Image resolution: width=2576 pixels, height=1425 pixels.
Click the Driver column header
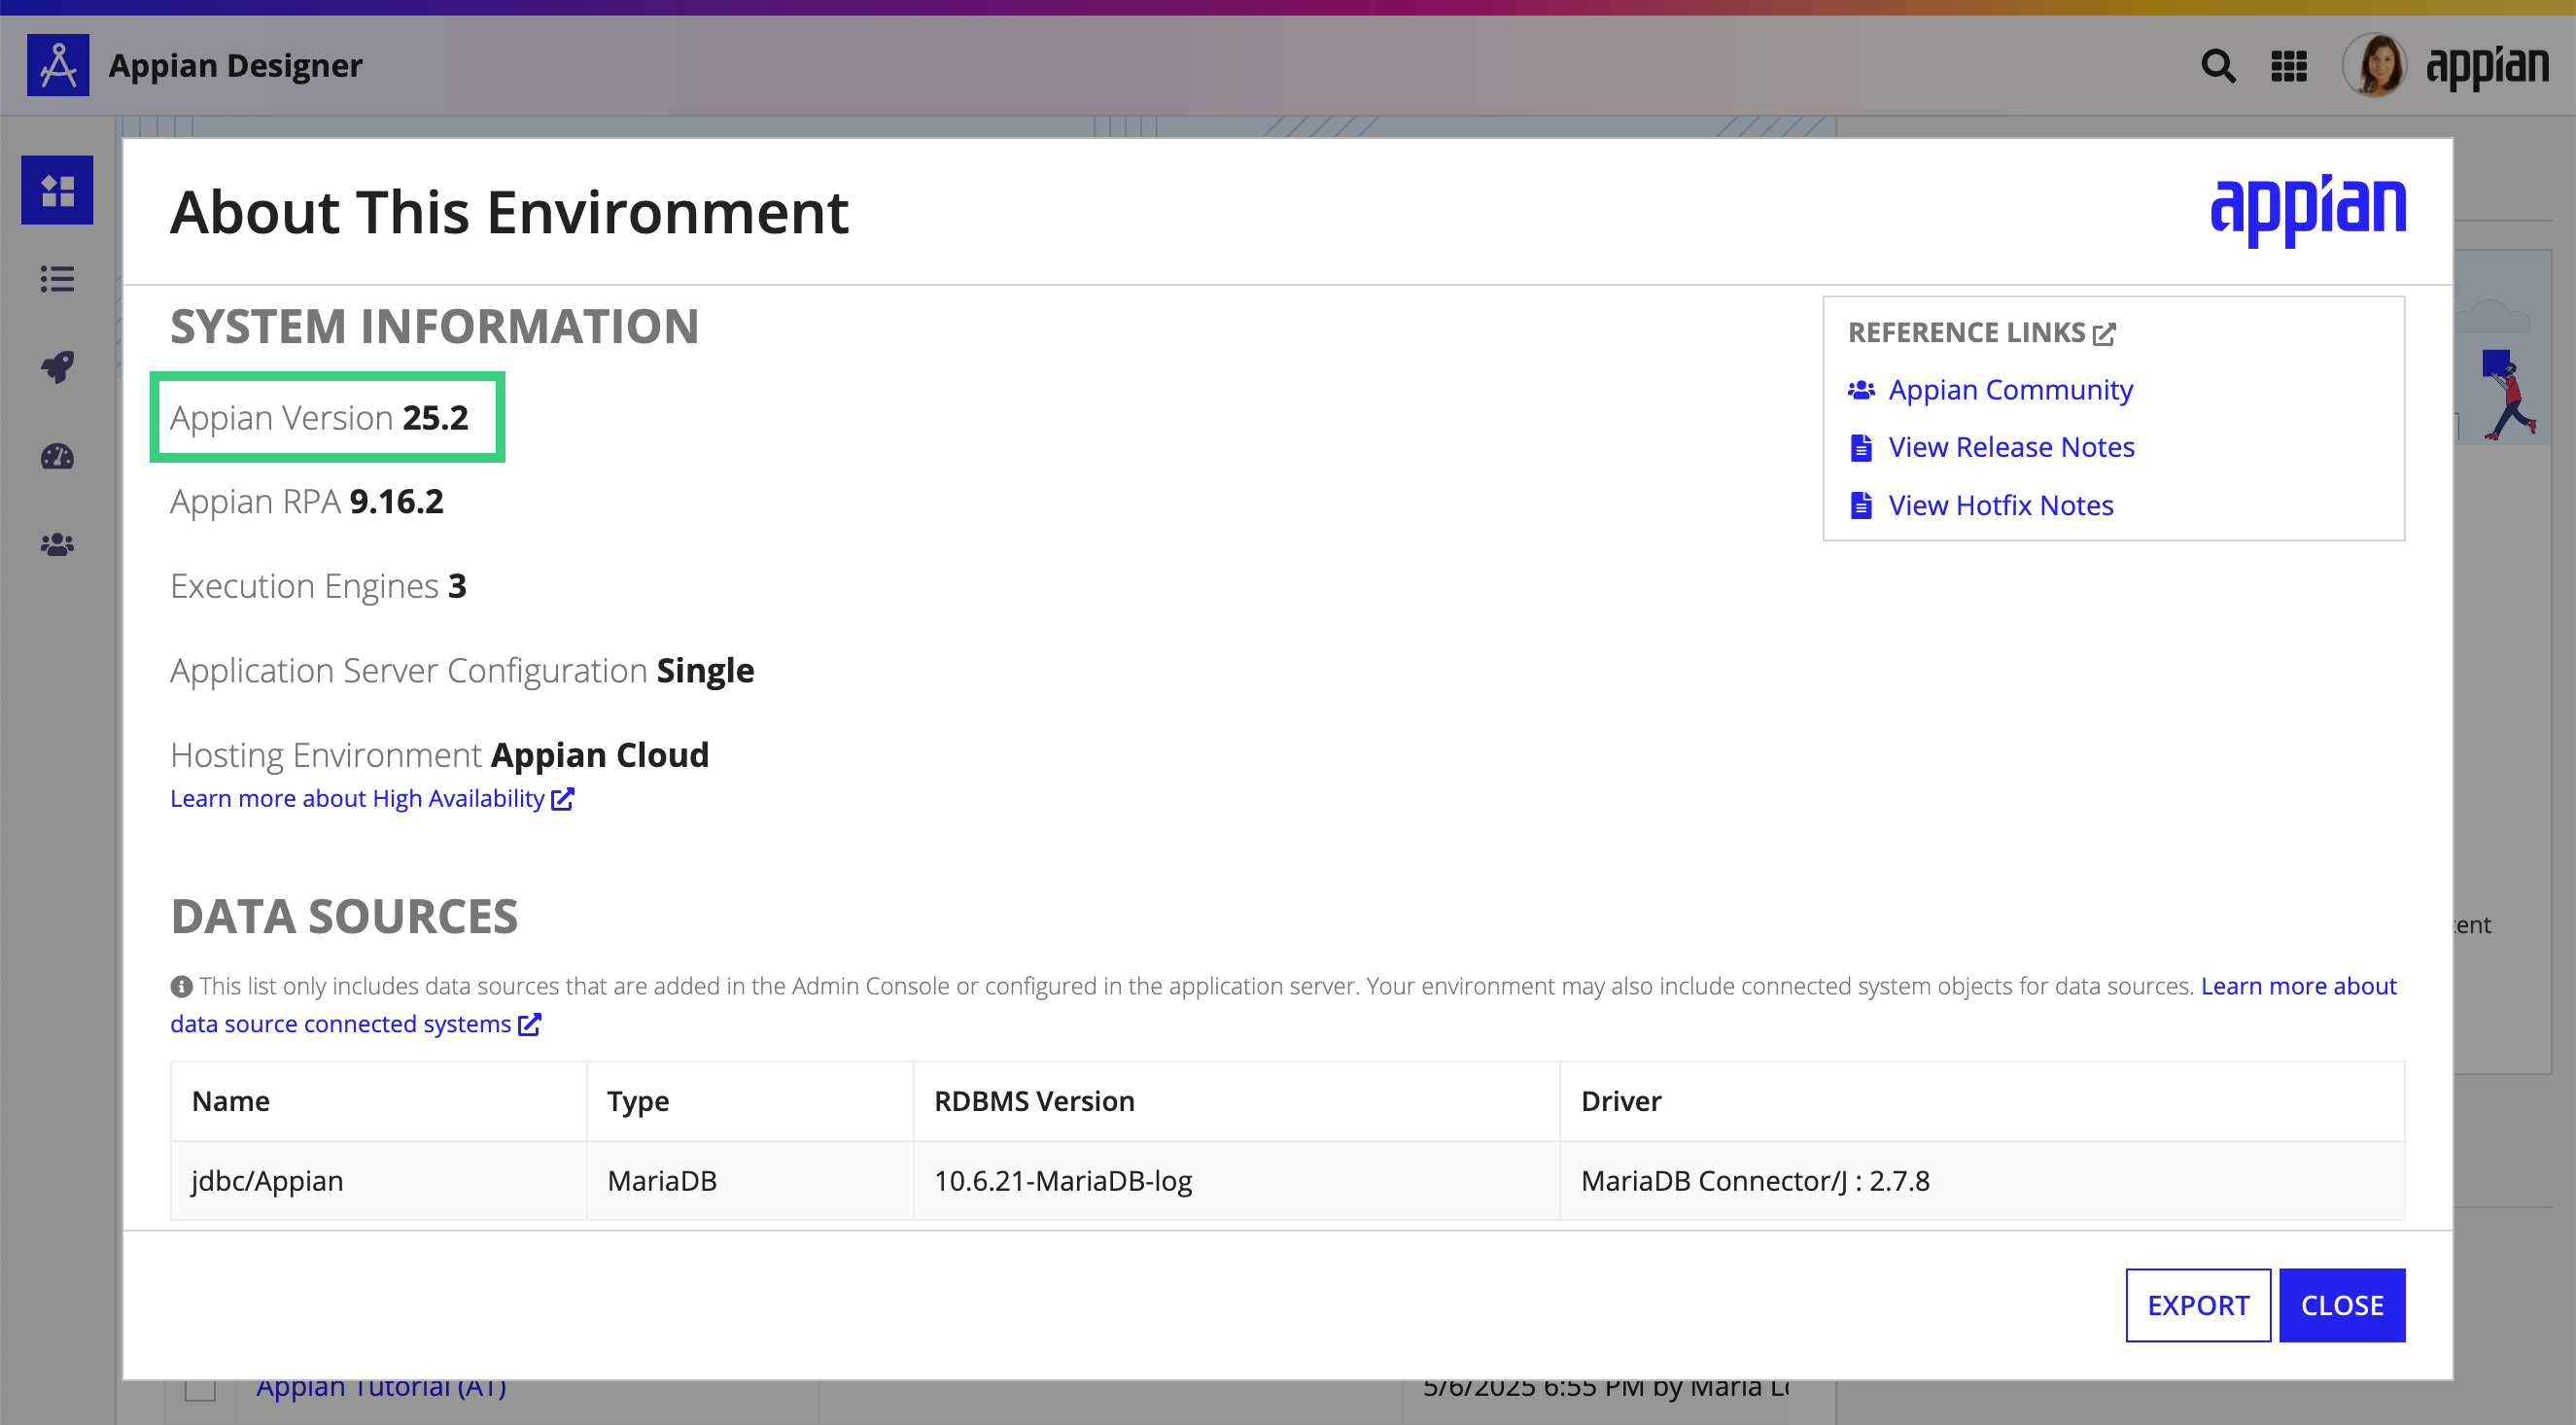pos(1982,1101)
